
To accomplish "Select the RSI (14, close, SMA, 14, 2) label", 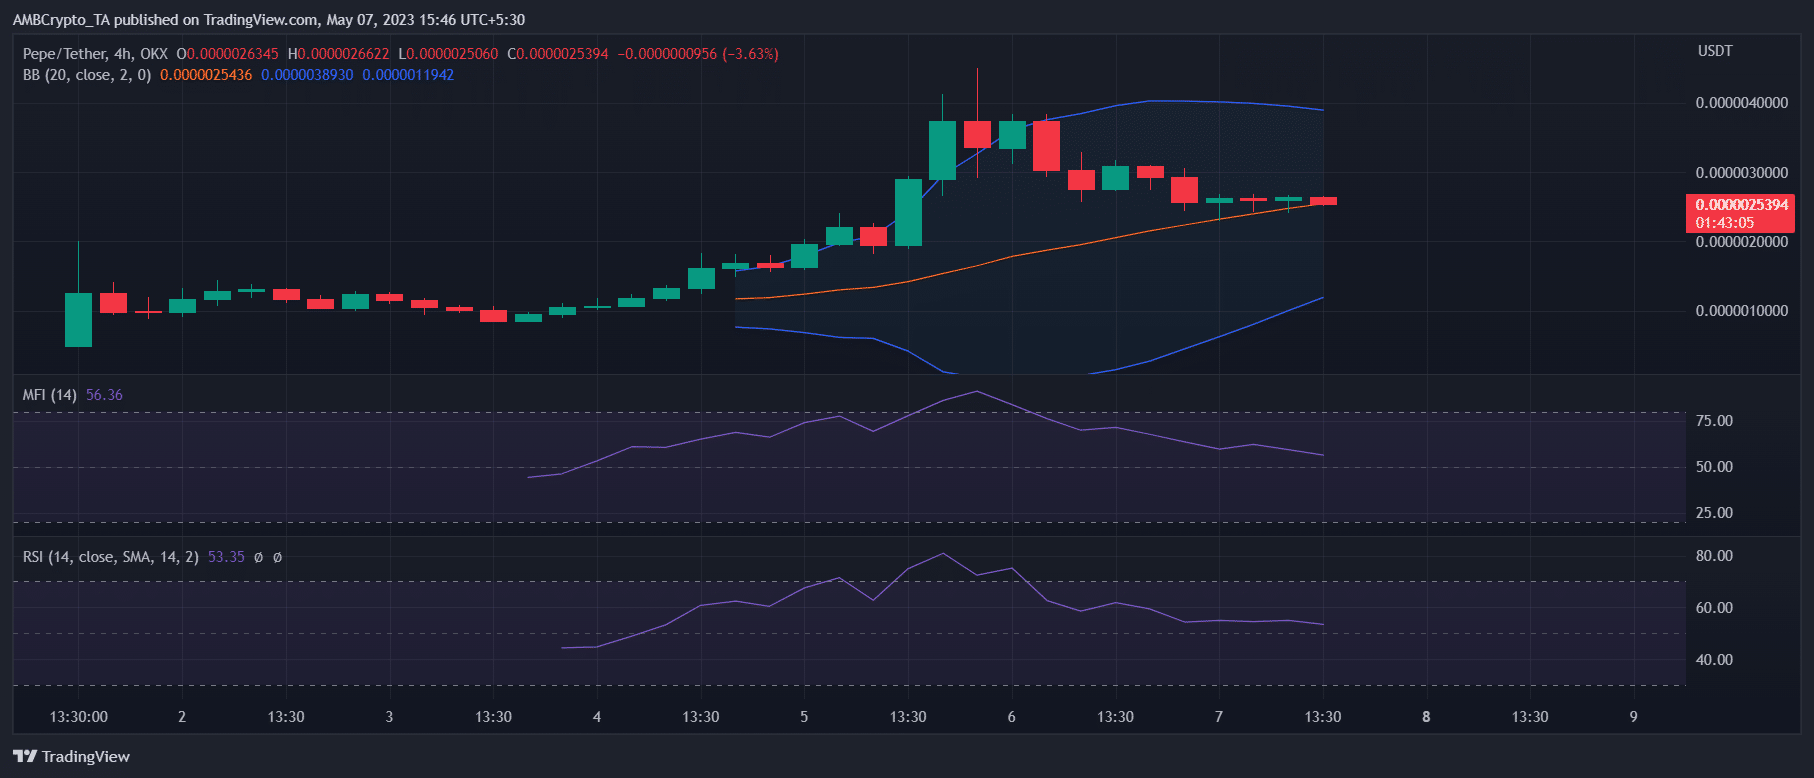I will (x=111, y=557).
